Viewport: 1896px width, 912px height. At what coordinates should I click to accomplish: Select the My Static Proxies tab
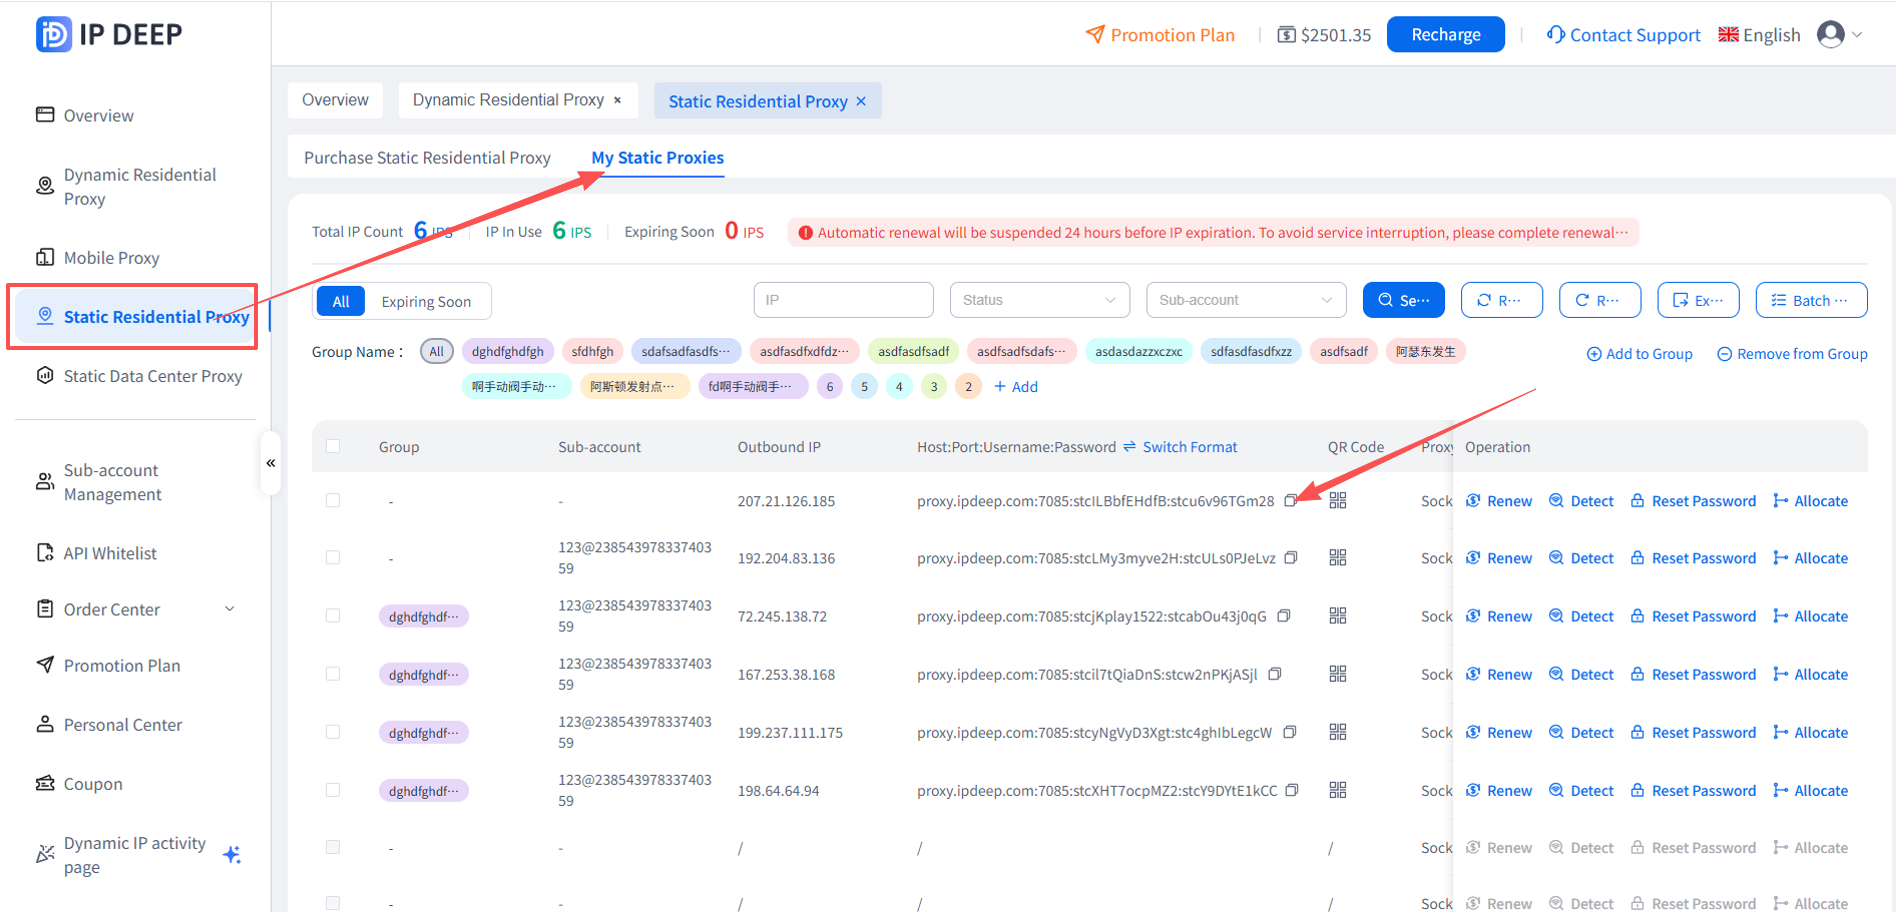pos(658,158)
